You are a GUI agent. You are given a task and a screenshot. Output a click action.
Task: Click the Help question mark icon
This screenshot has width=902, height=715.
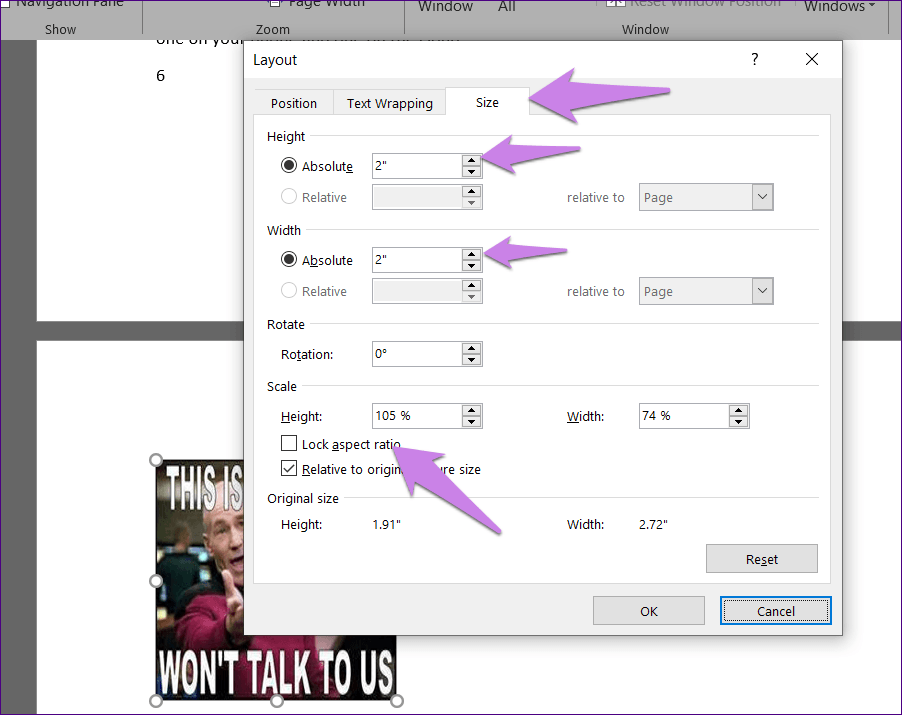click(755, 60)
